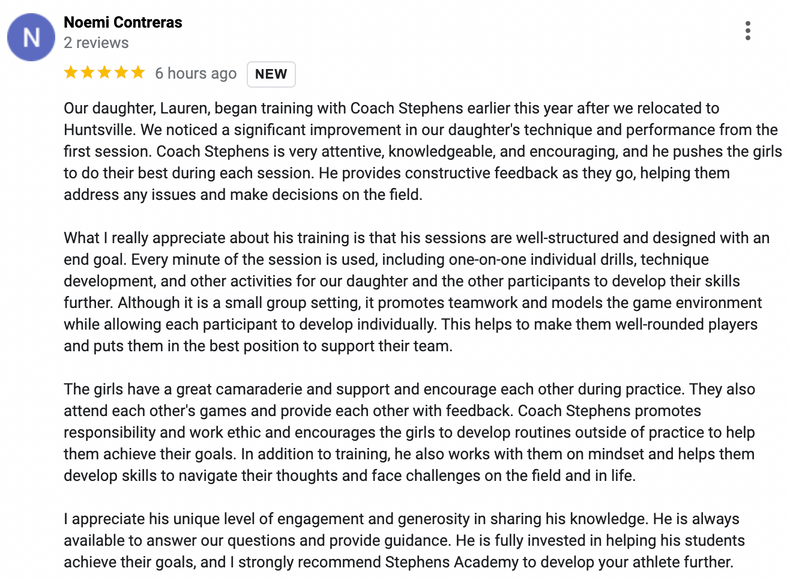
Task: Open Noemi Contreras's profile name
Action: point(122,21)
